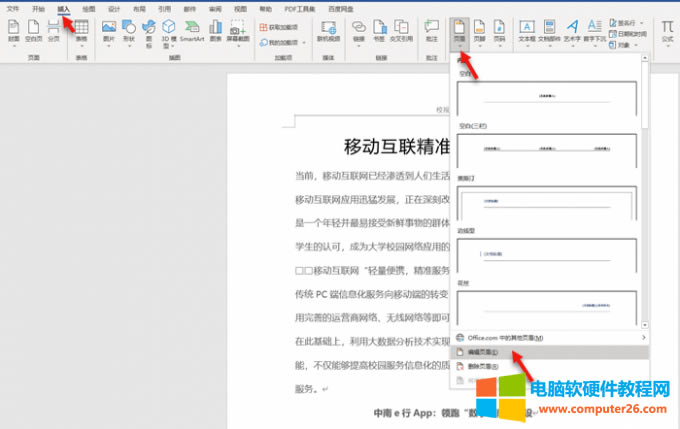Expand the text box (文本框) dropdown
The width and height of the screenshot is (680, 429).
(x=527, y=31)
